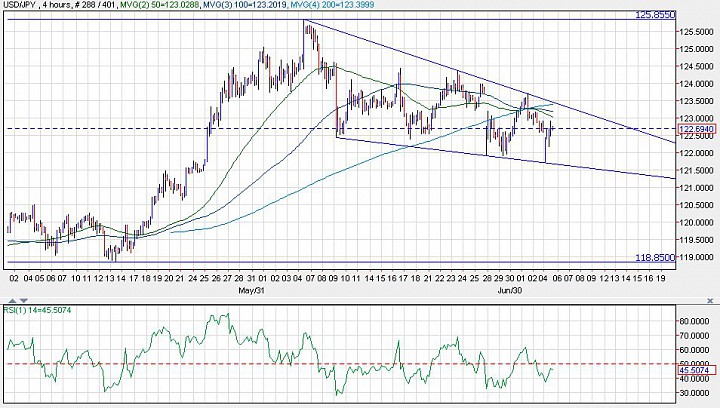Click the up arrow above the RSI panel
The image size is (720, 408).
(13, 300)
